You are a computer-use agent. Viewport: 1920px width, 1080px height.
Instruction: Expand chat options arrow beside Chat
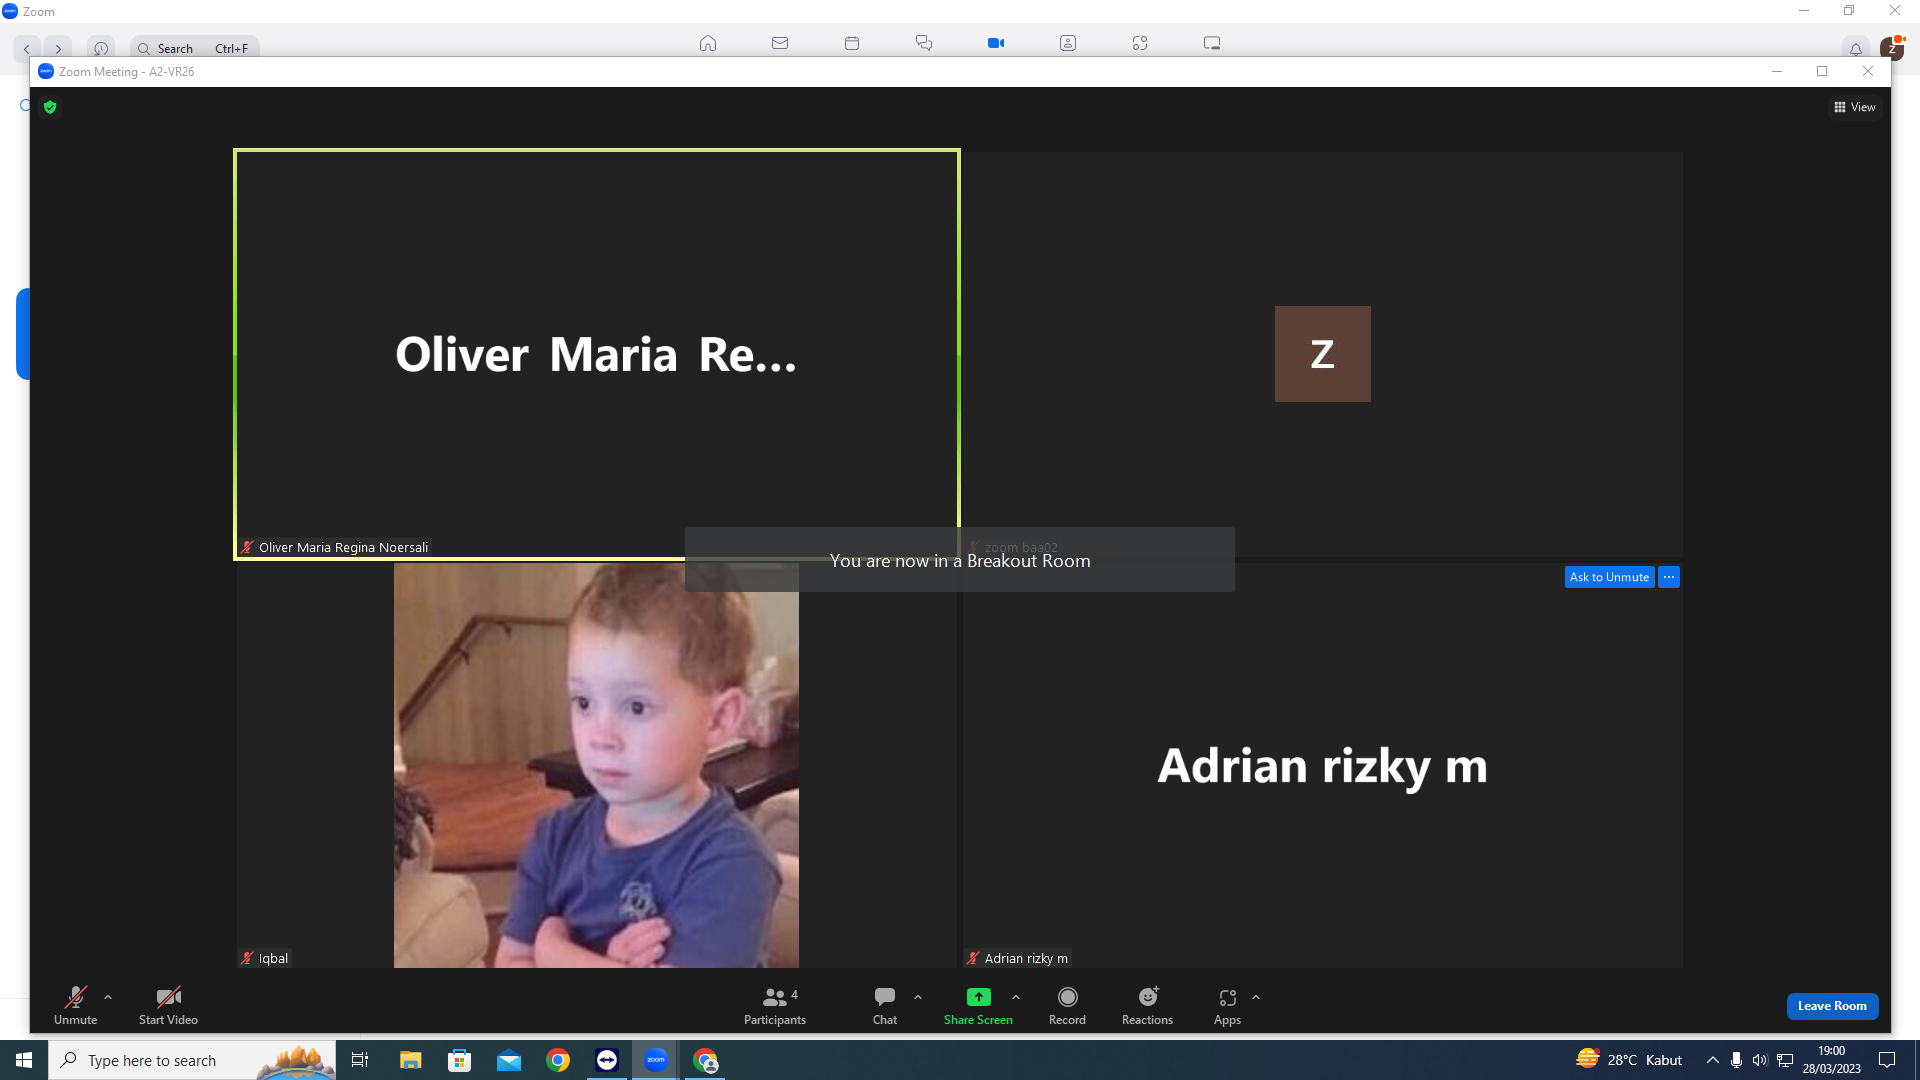[x=918, y=997]
